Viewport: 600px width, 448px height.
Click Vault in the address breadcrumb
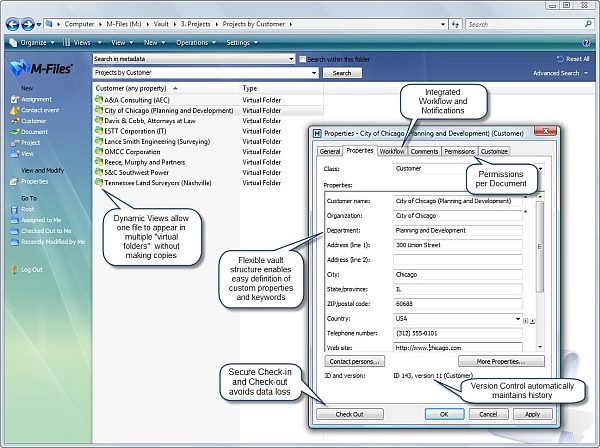[161, 24]
